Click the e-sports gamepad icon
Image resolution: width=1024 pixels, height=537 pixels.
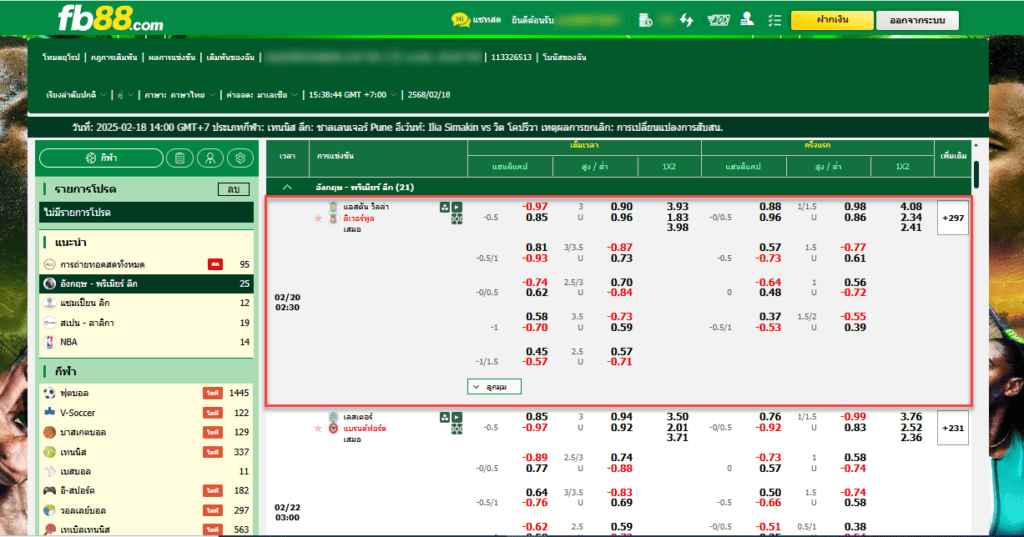49,491
